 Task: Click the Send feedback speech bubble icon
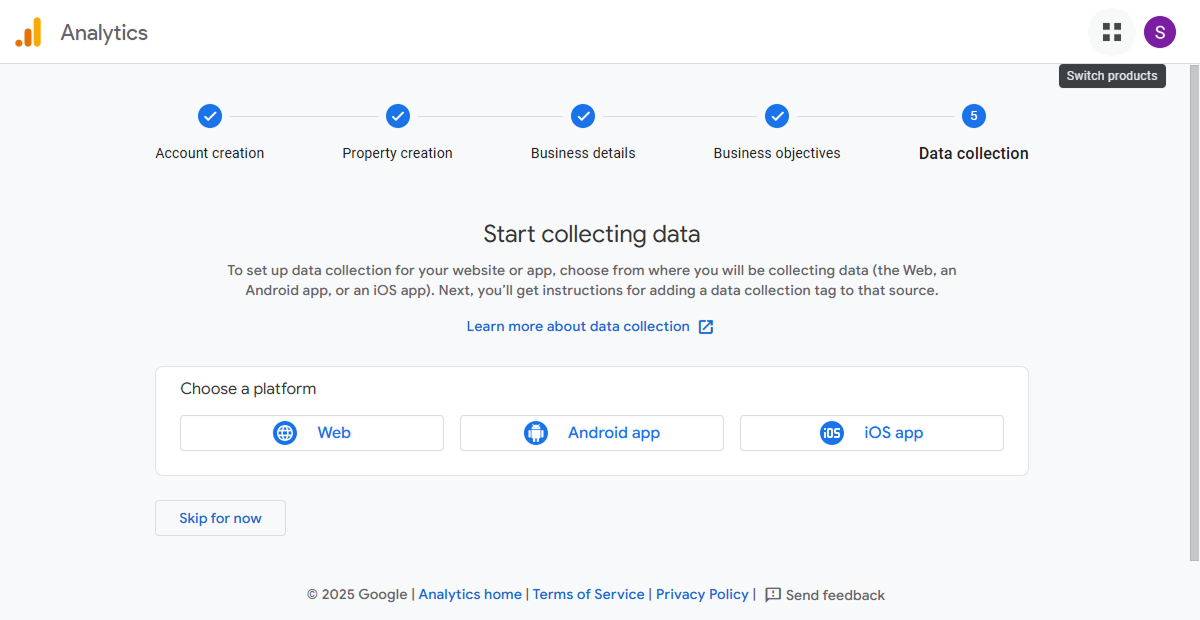click(x=771, y=594)
